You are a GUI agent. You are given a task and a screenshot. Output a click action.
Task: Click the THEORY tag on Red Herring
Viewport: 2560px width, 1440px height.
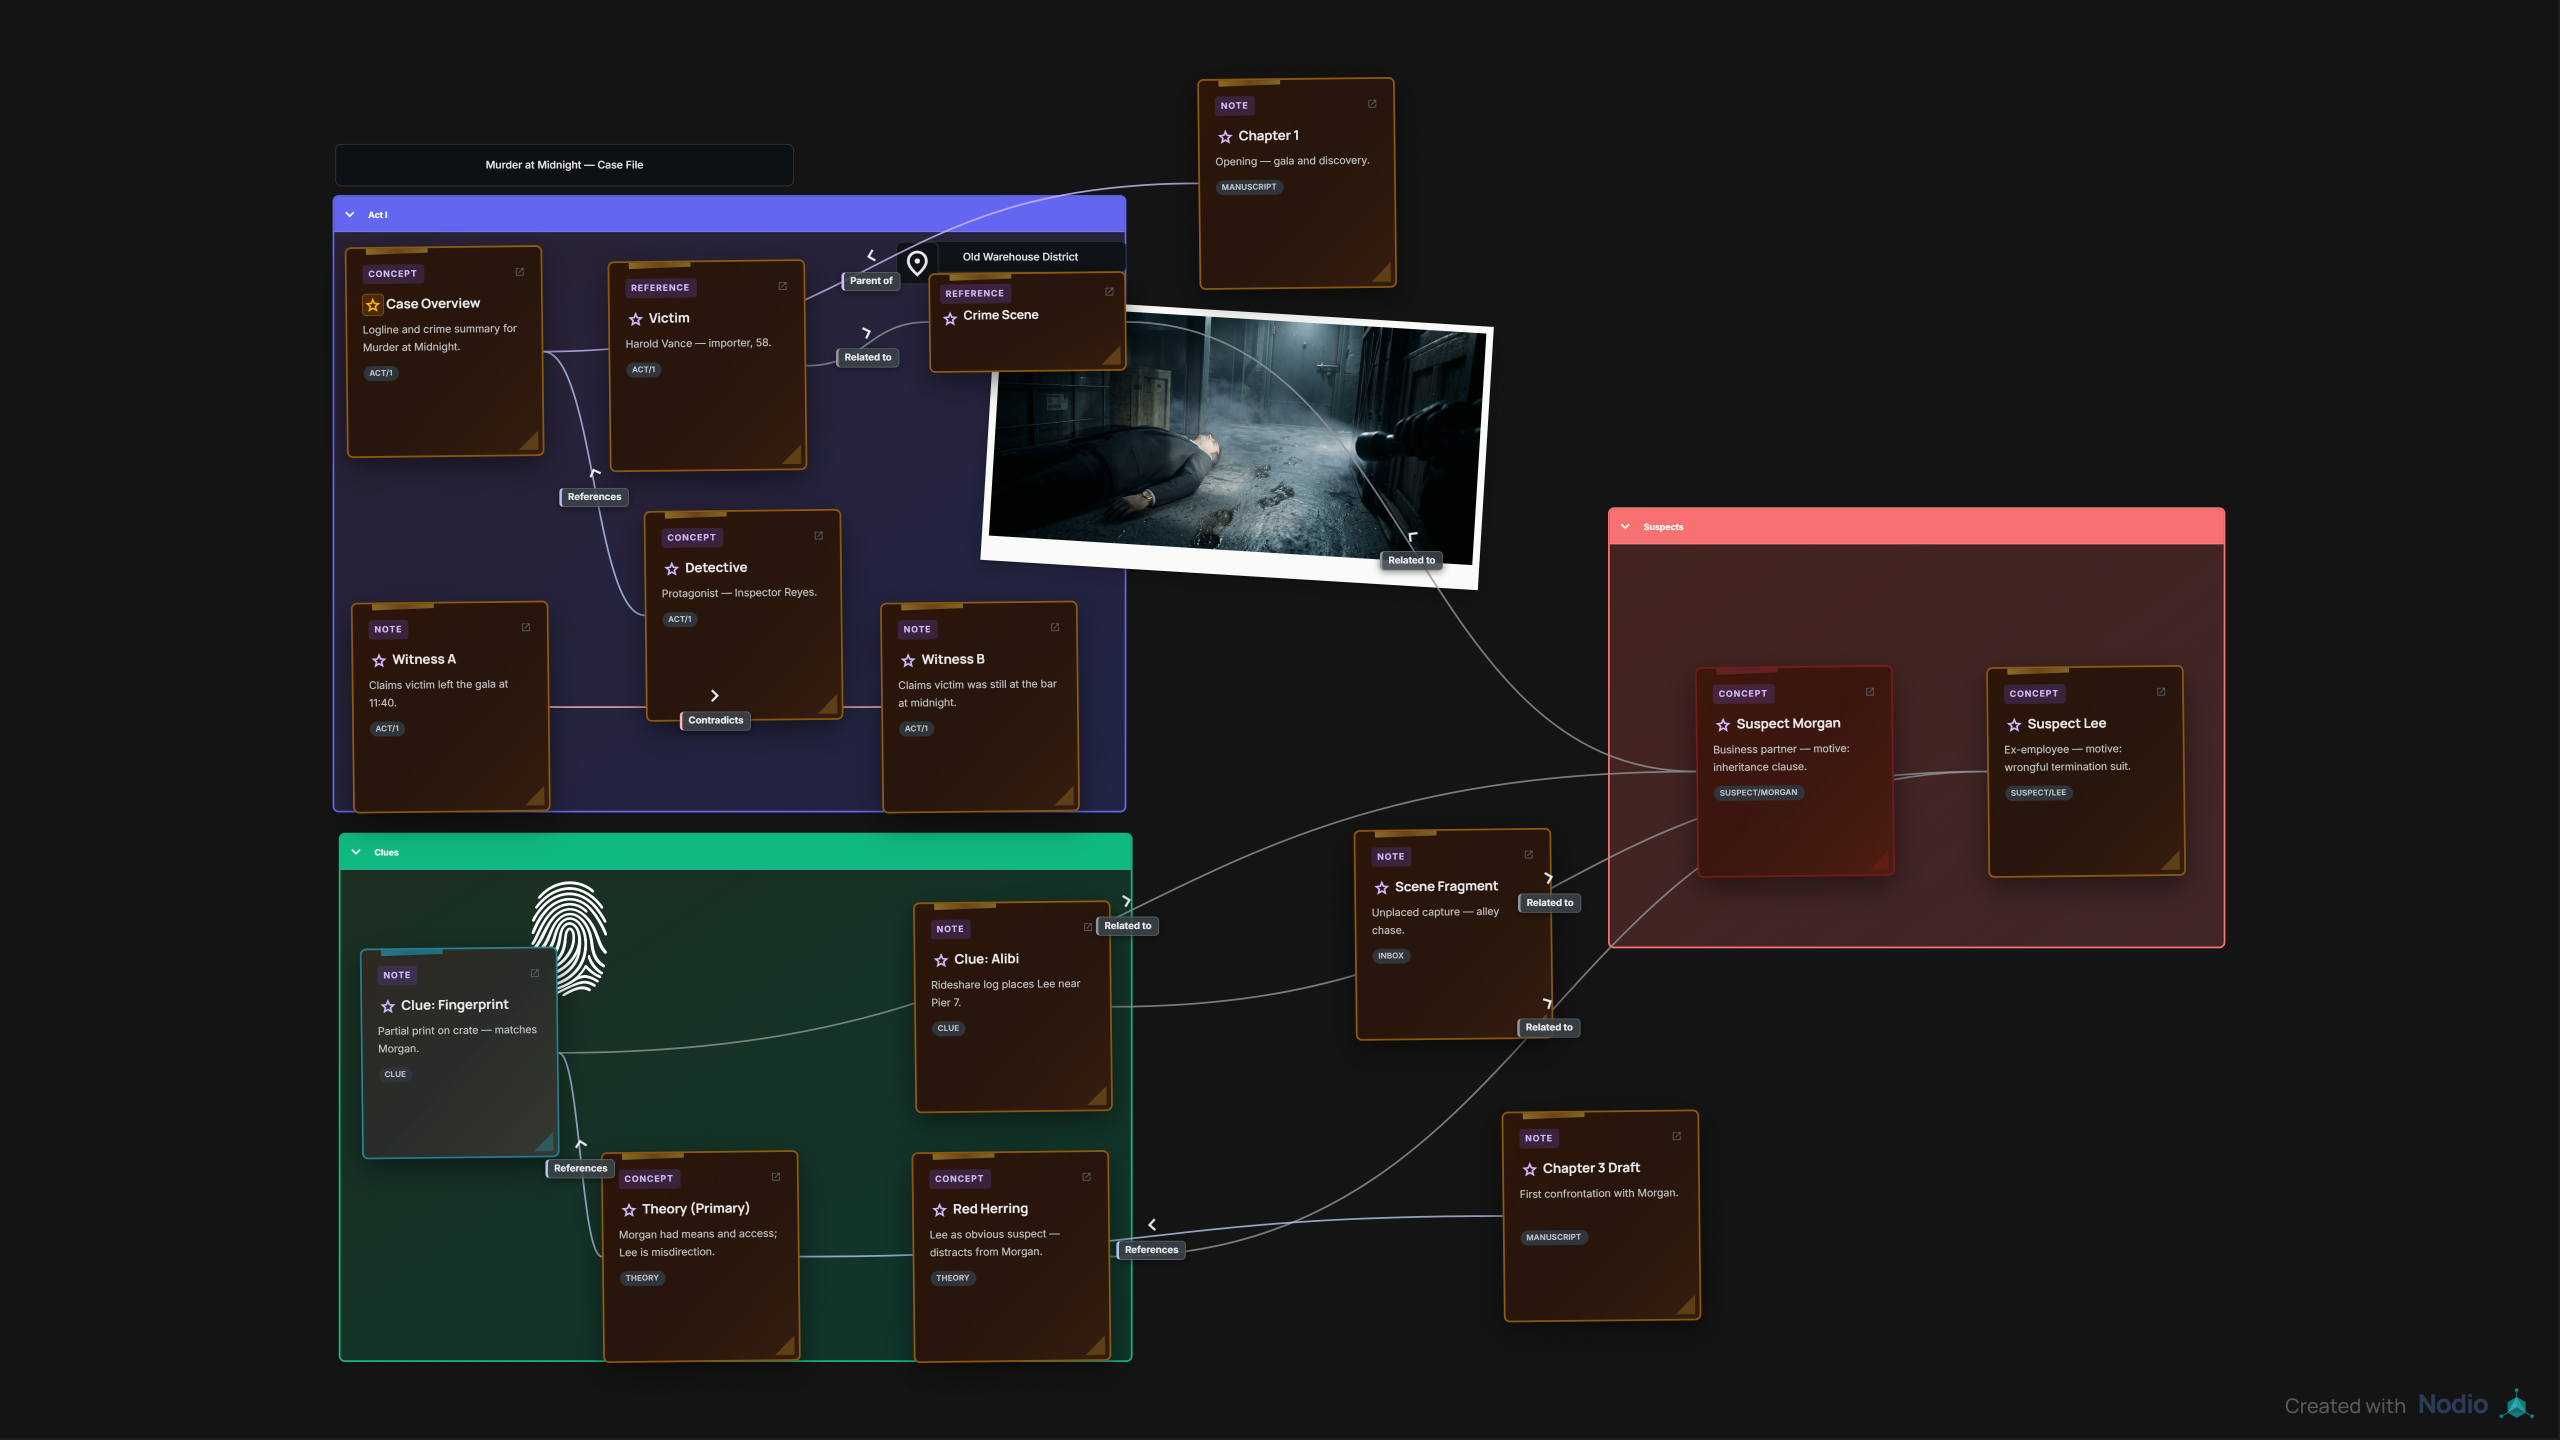click(953, 1278)
